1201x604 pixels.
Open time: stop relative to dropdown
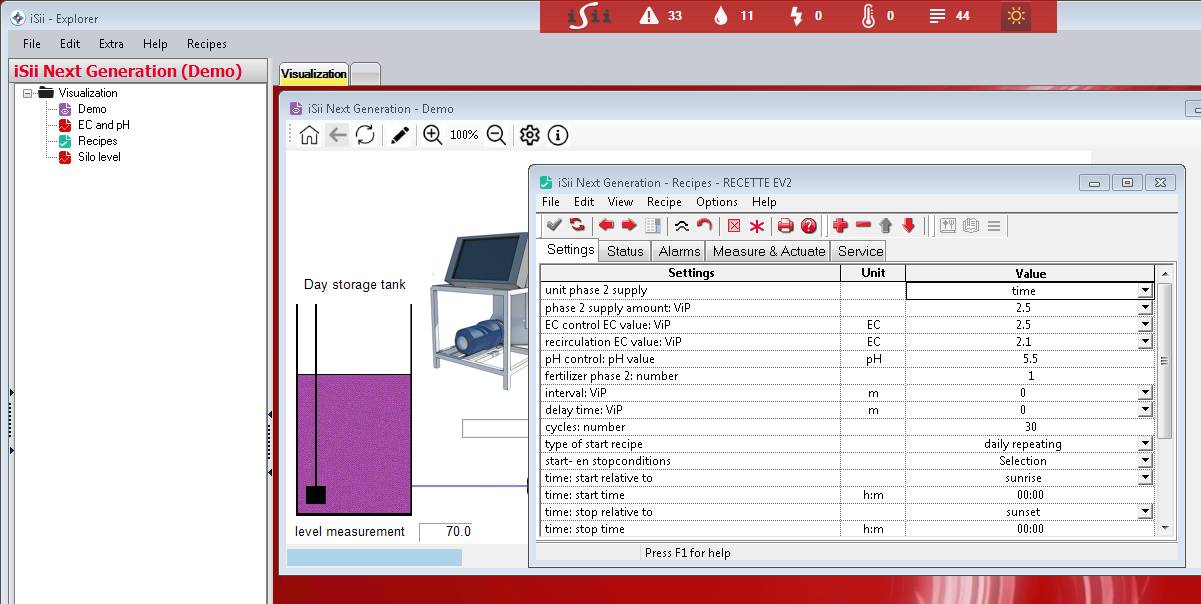pyautogui.click(x=1145, y=512)
